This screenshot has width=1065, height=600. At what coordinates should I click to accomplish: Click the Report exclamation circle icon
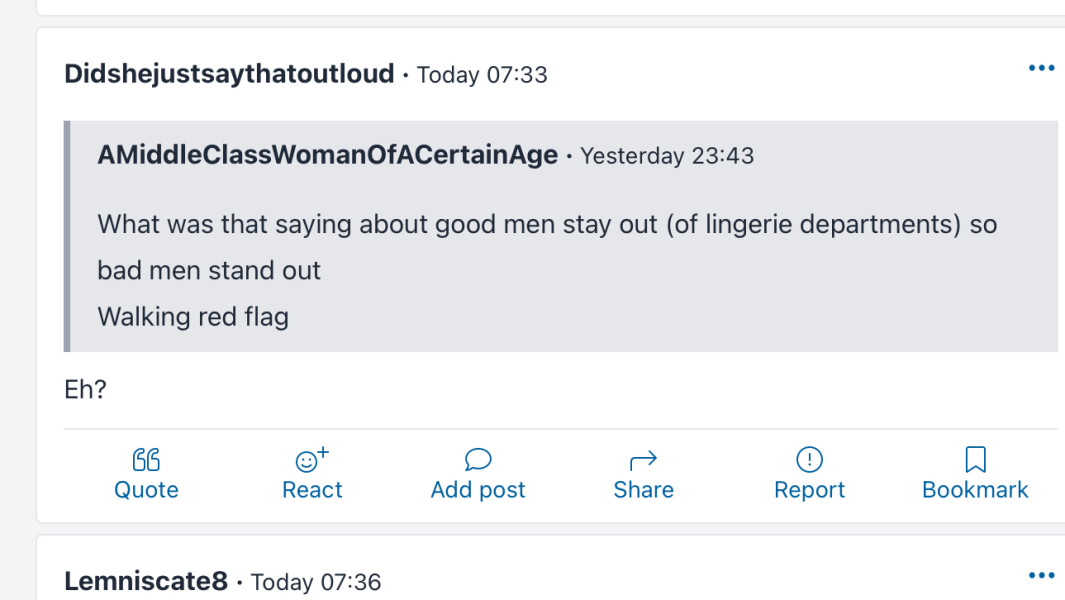809,460
